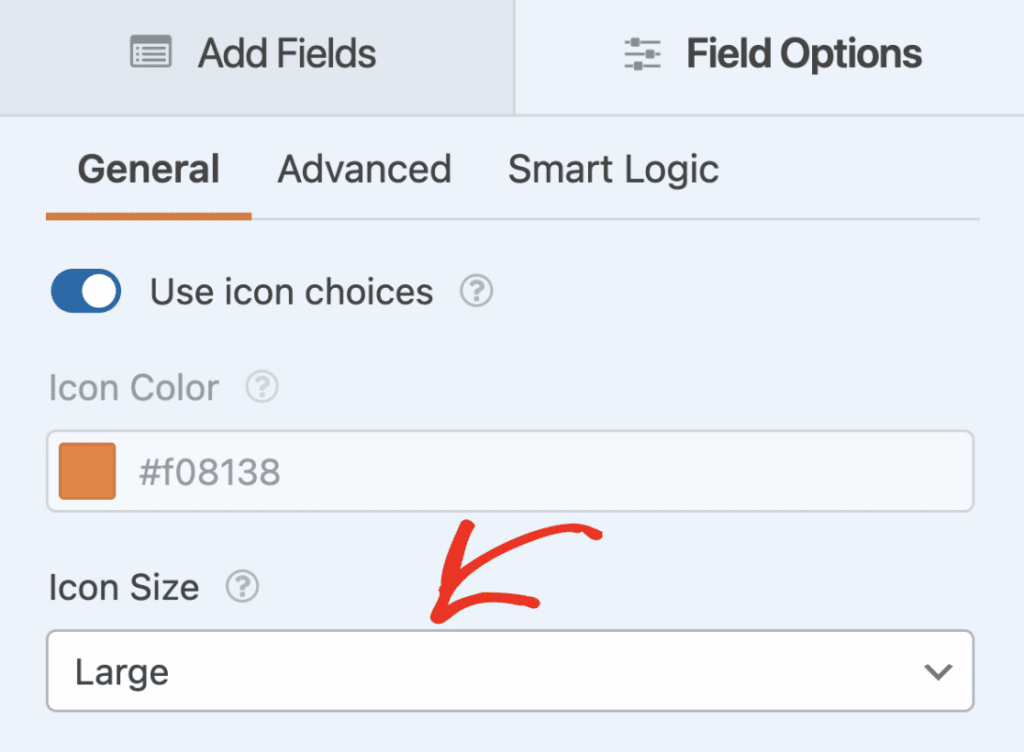Click the Field Options sliders icon
Viewport: 1024px width, 752px height.
coord(644,54)
